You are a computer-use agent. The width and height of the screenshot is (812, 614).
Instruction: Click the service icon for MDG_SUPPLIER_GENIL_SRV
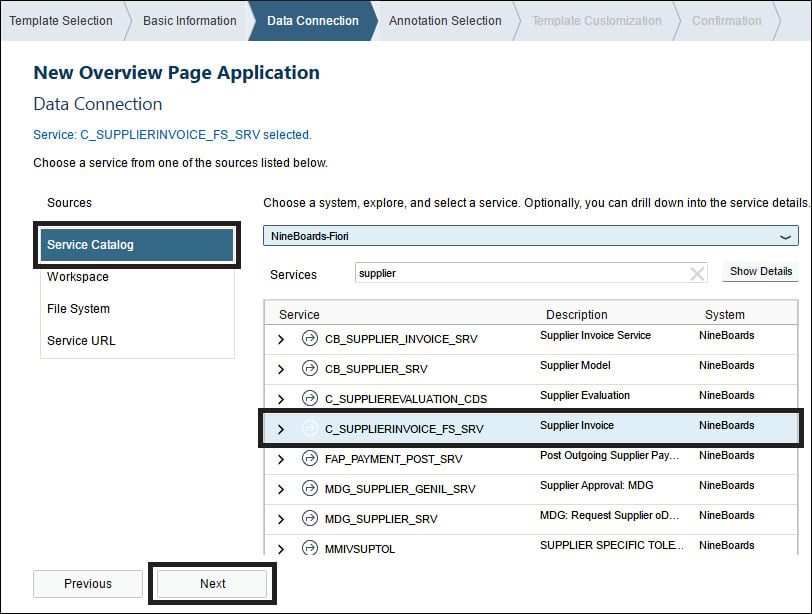[309, 489]
